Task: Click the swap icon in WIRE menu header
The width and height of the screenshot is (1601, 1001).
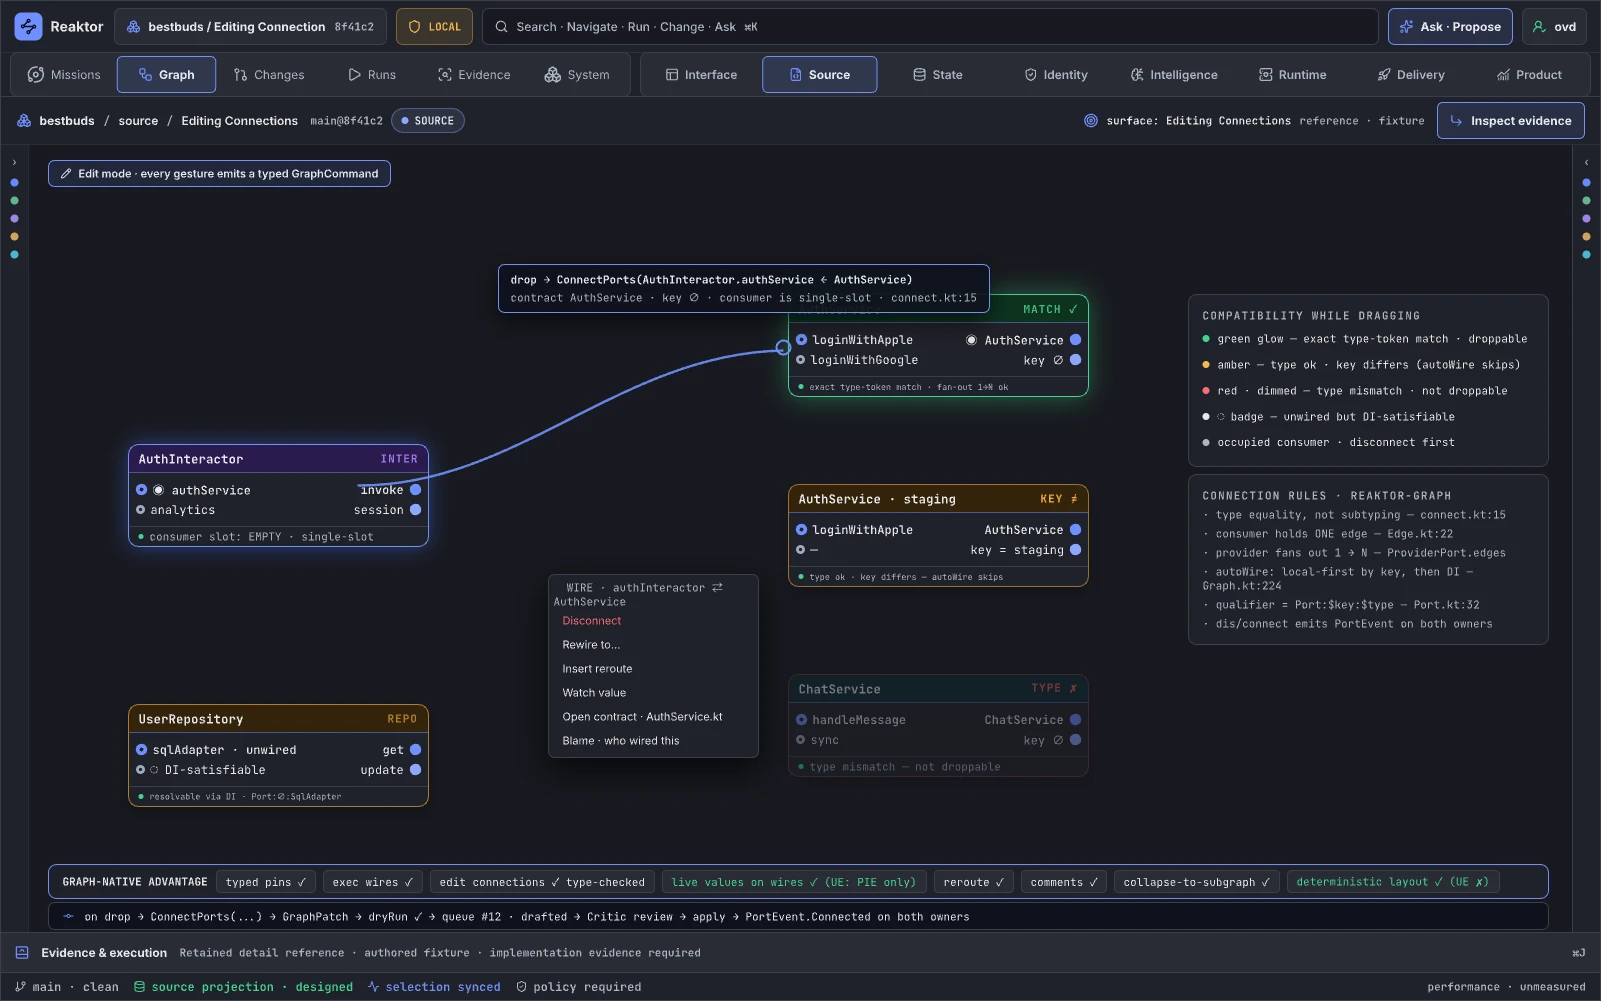Action: point(717,588)
